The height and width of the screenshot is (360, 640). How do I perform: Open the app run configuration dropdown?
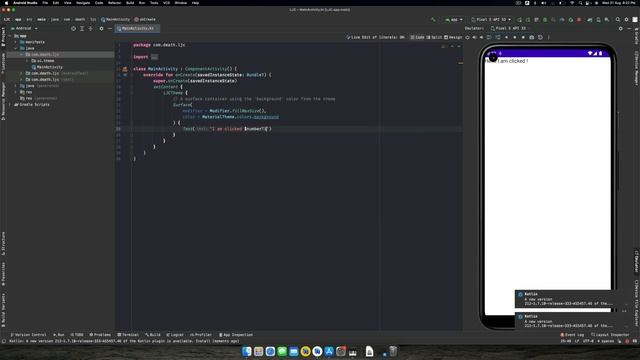454,19
